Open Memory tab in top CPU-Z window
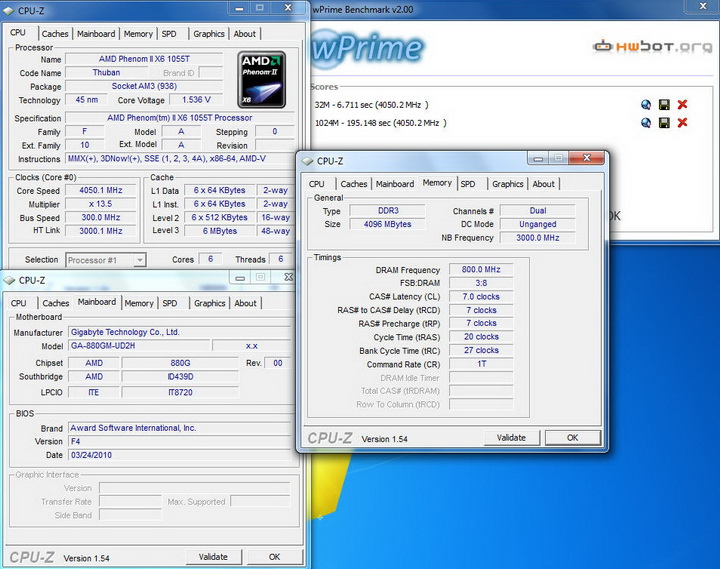This screenshot has width=720, height=569. click(138, 34)
